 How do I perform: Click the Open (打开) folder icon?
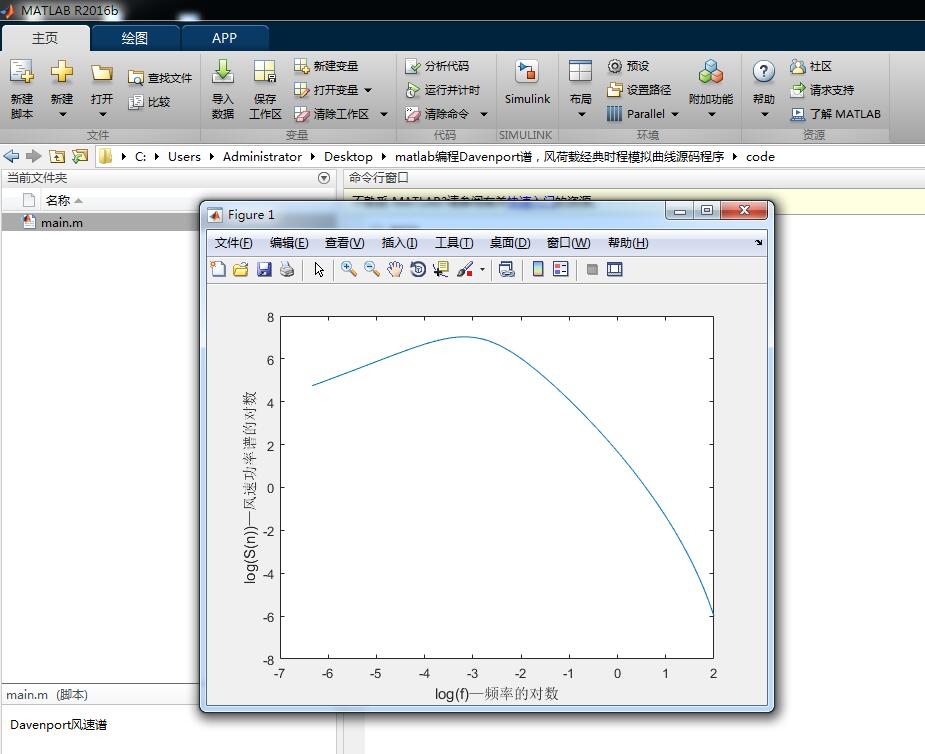(101, 73)
